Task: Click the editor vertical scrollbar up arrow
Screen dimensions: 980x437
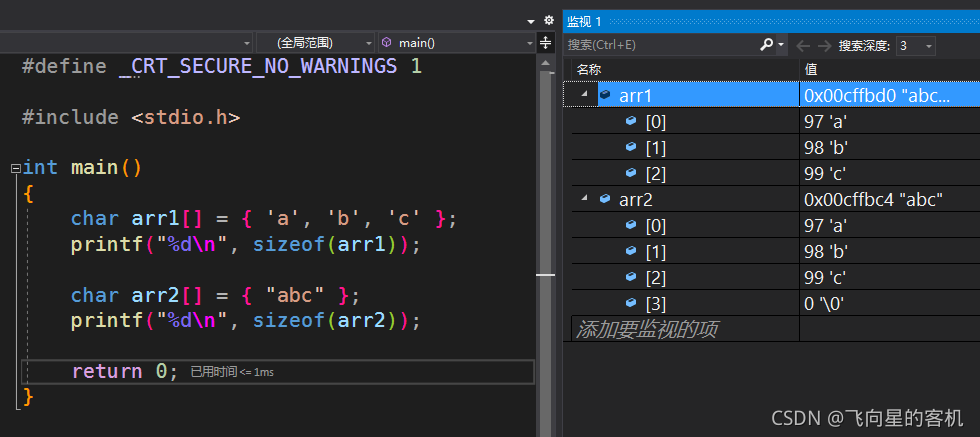Action: (x=546, y=63)
